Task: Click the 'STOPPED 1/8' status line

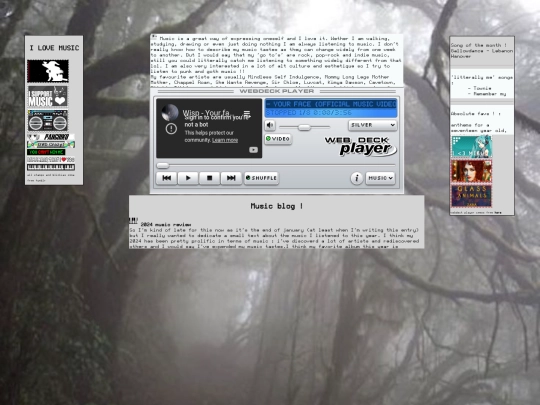Action: (309, 113)
